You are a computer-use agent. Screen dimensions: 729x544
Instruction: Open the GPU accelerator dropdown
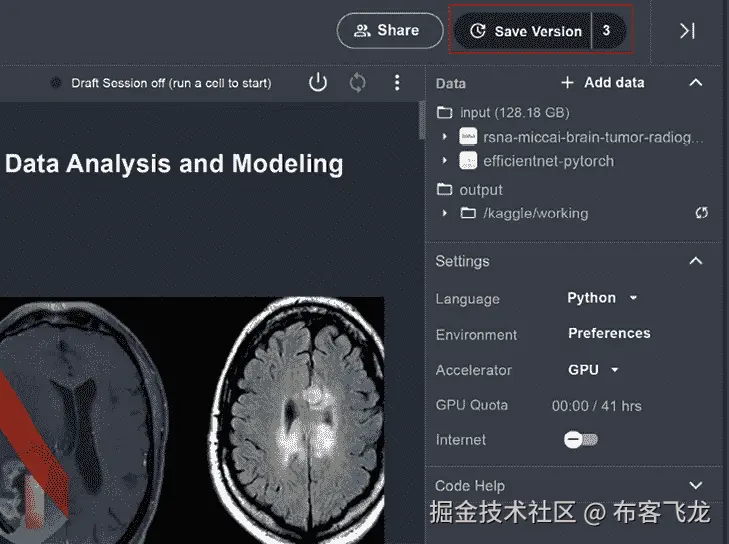click(593, 370)
